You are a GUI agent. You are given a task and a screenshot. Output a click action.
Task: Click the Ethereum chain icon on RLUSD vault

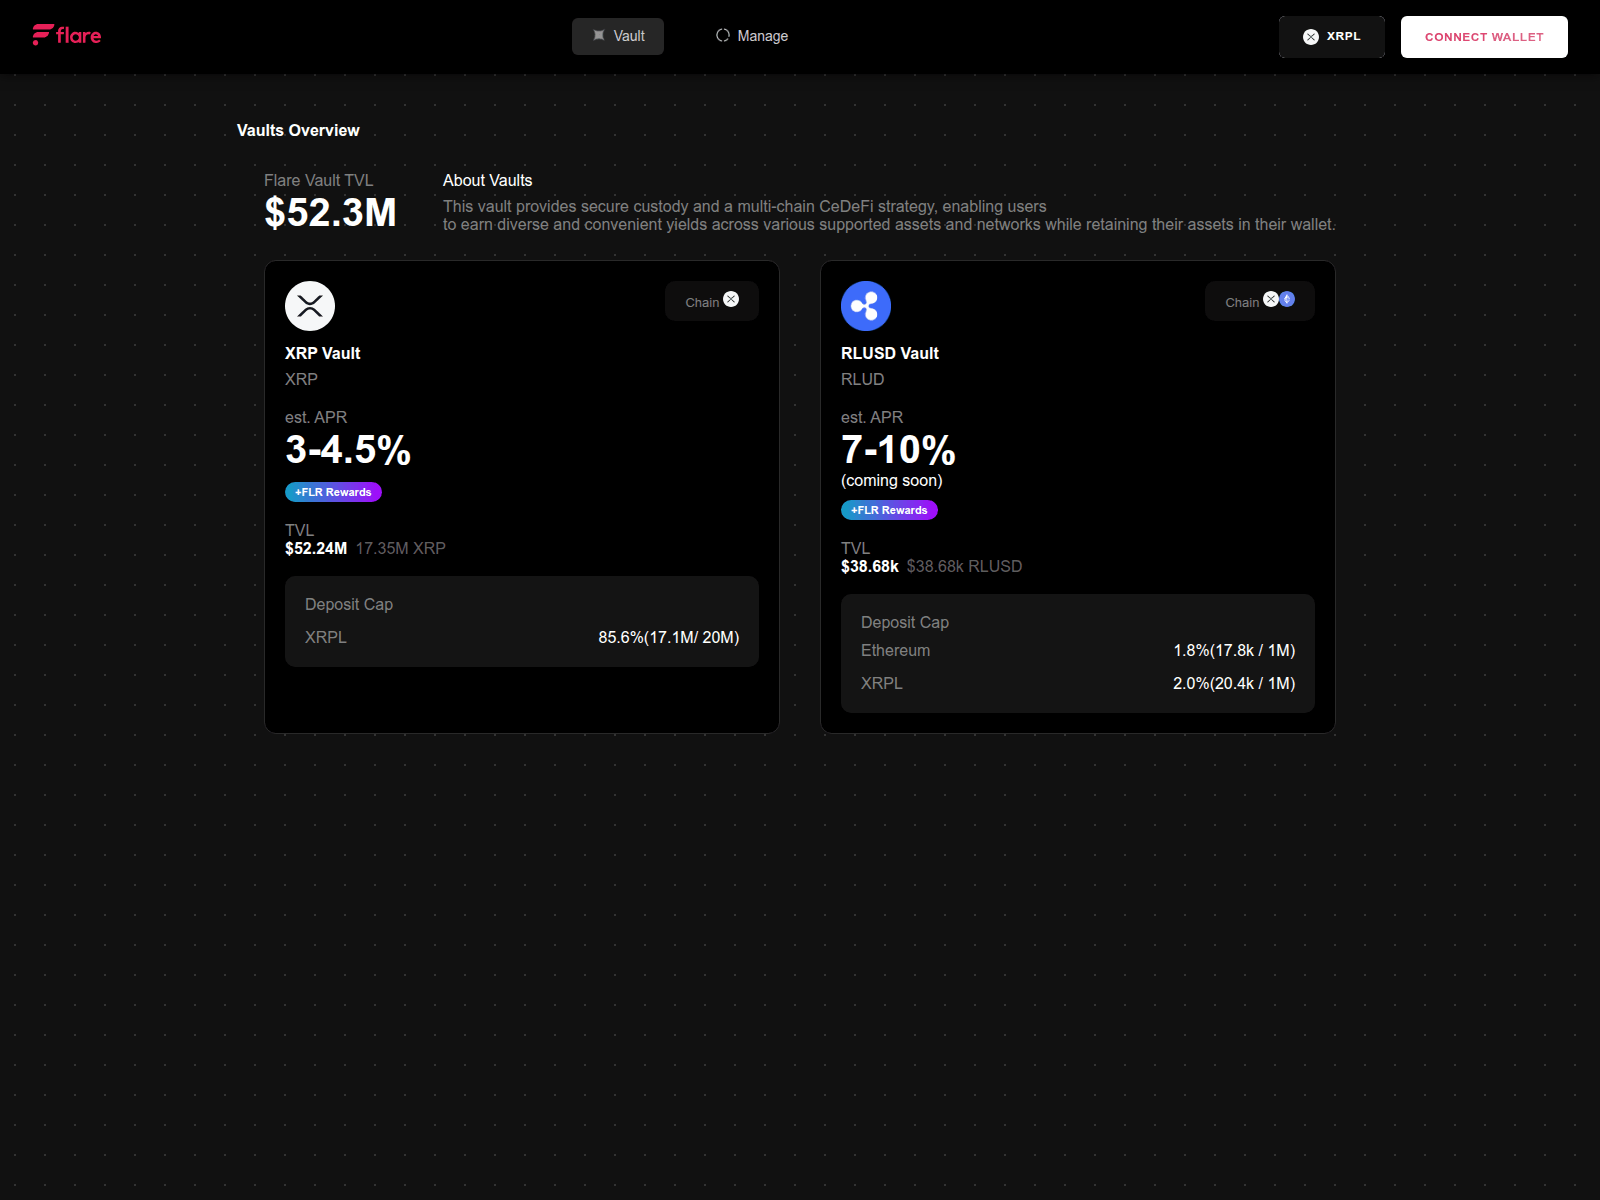(1287, 299)
